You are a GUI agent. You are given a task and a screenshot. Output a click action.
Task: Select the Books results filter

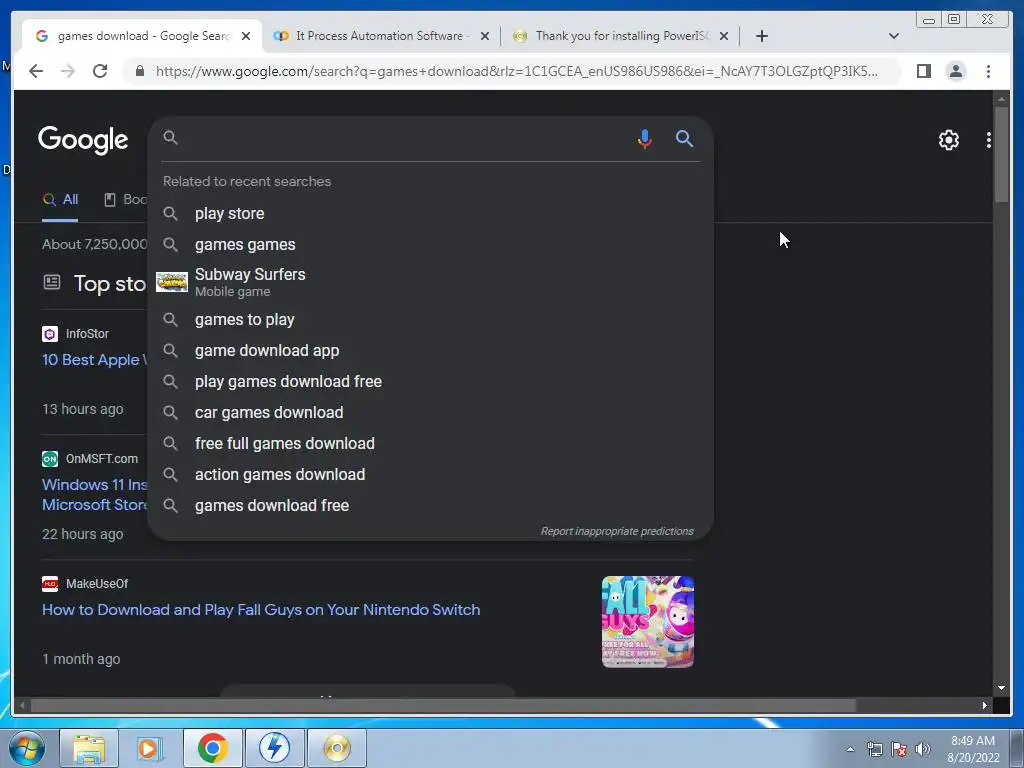click(x=125, y=200)
